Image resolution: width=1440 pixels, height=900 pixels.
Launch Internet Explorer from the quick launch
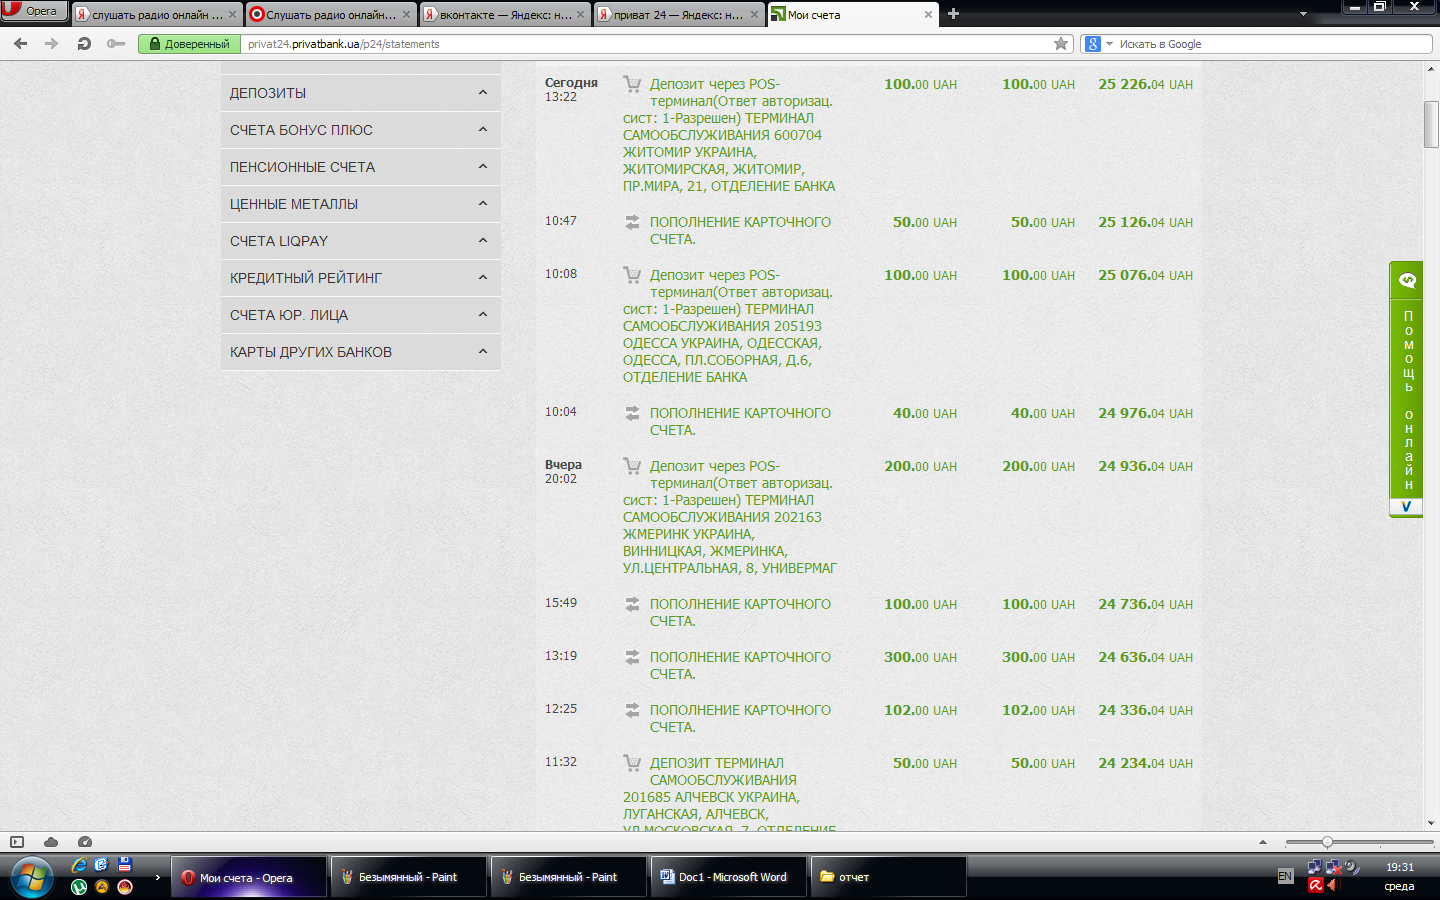pos(79,865)
